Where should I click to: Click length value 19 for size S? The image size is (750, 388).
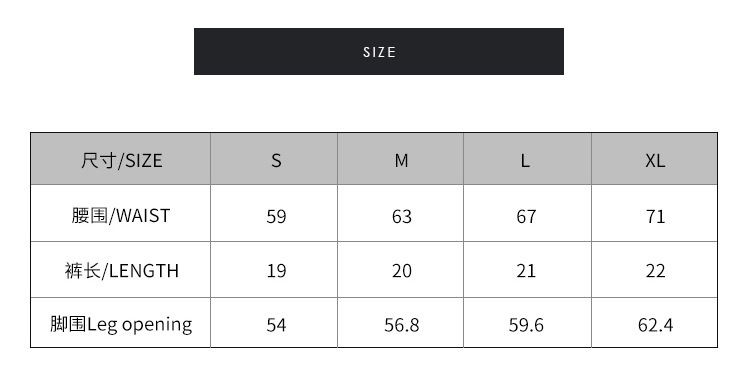pyautogui.click(x=276, y=271)
